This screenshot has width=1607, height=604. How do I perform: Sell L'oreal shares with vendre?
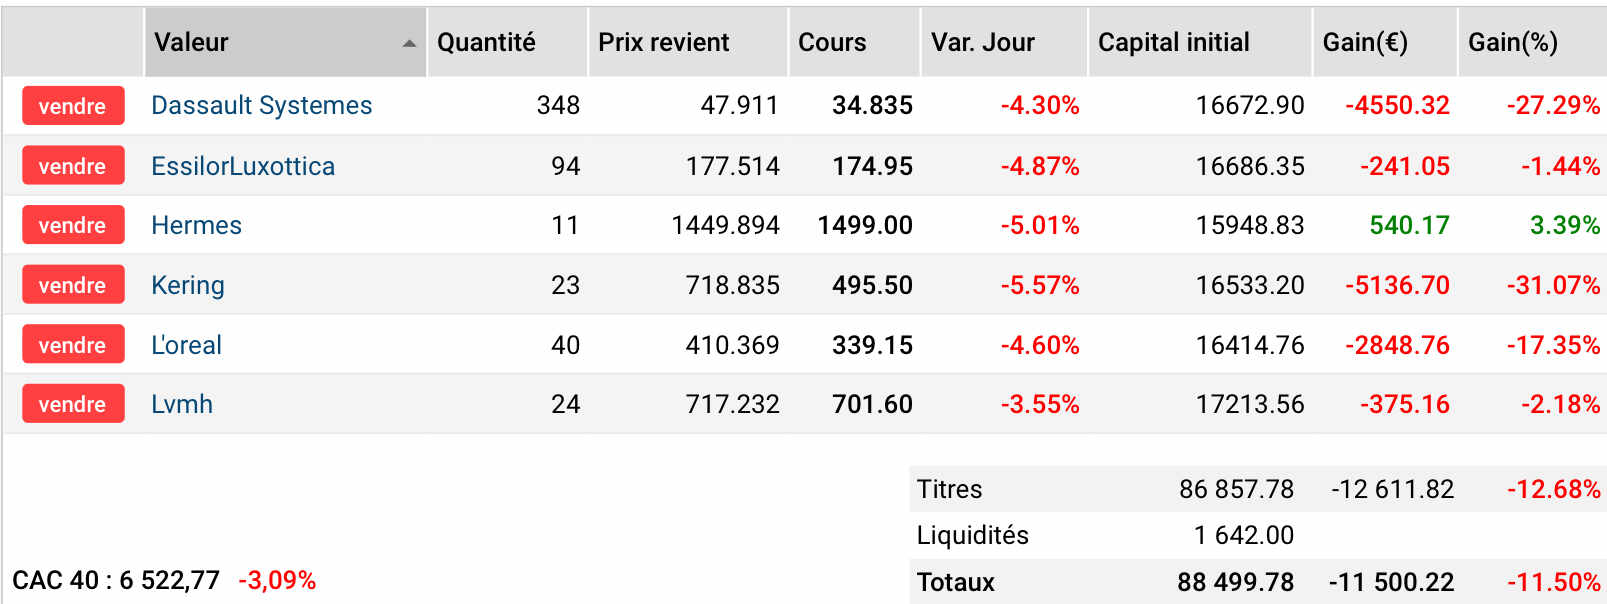73,345
